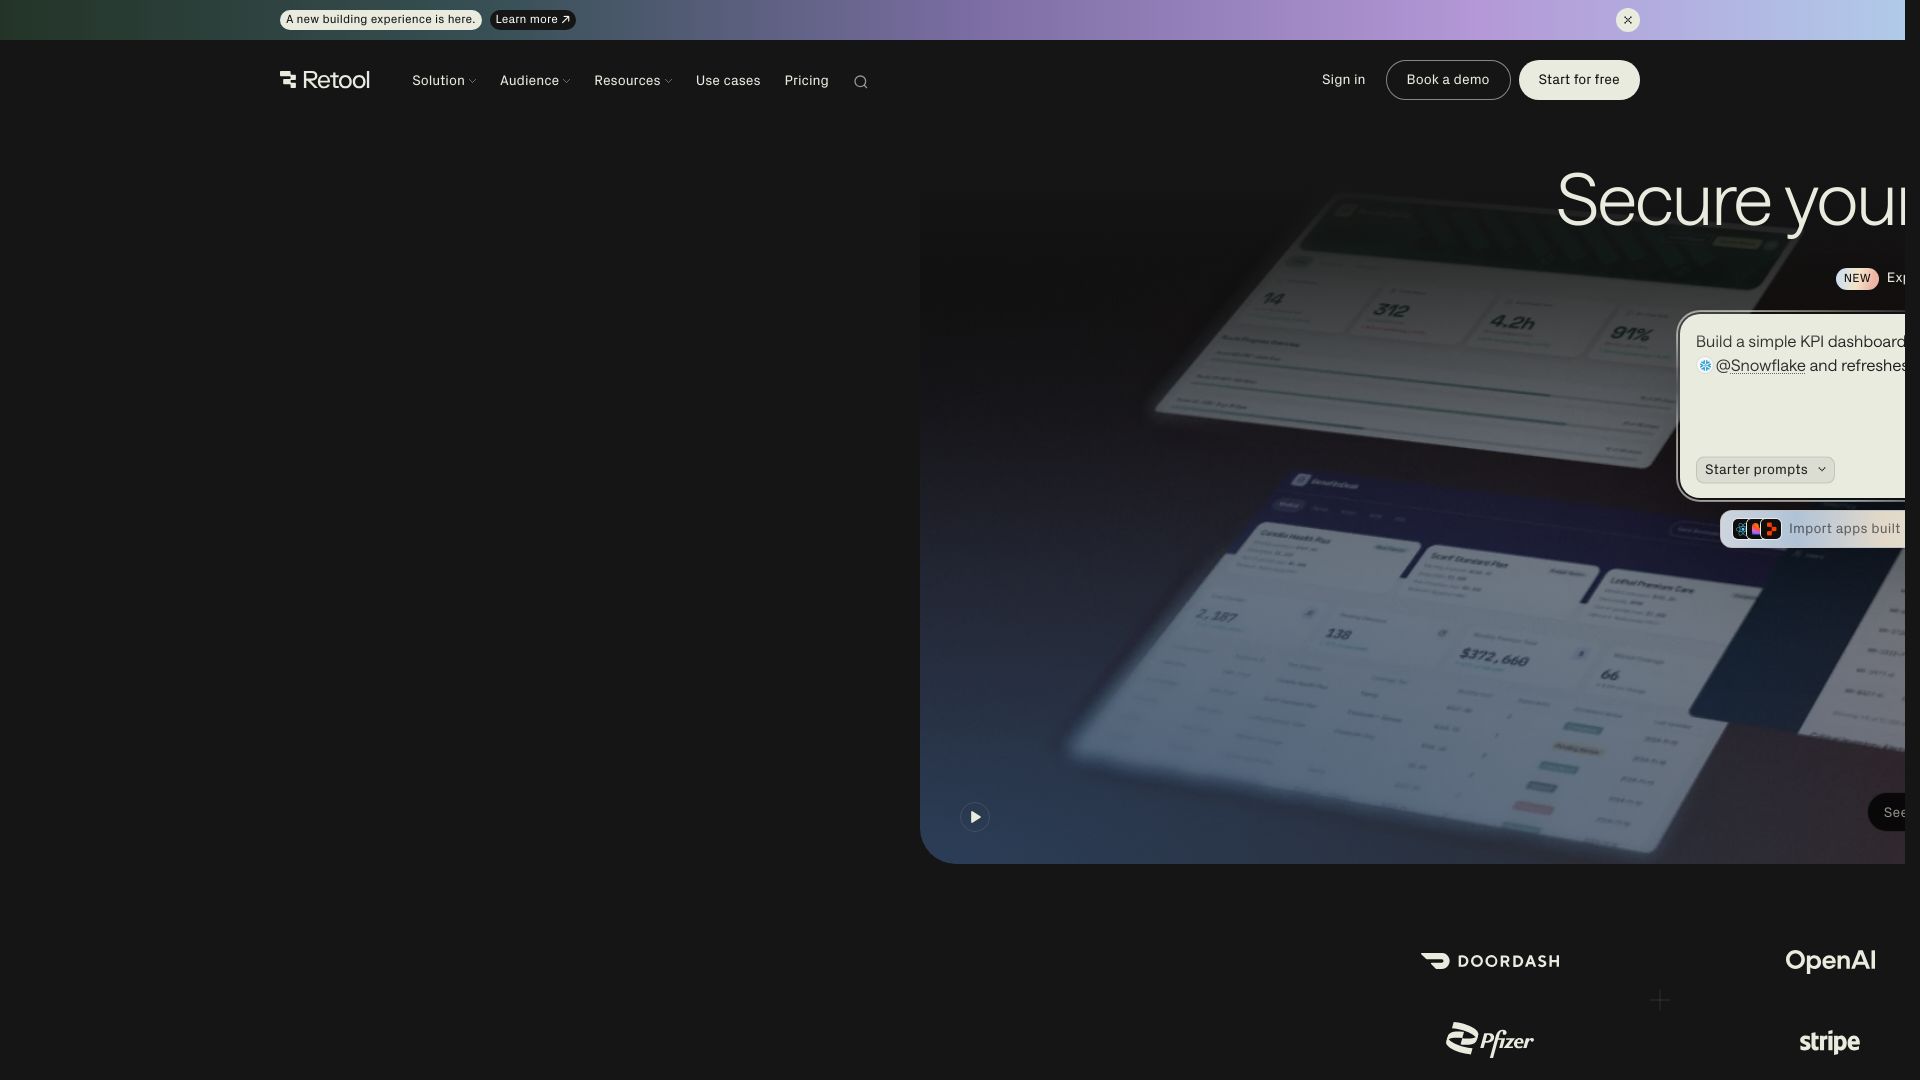Click the Stripe logo

[x=1829, y=1042]
